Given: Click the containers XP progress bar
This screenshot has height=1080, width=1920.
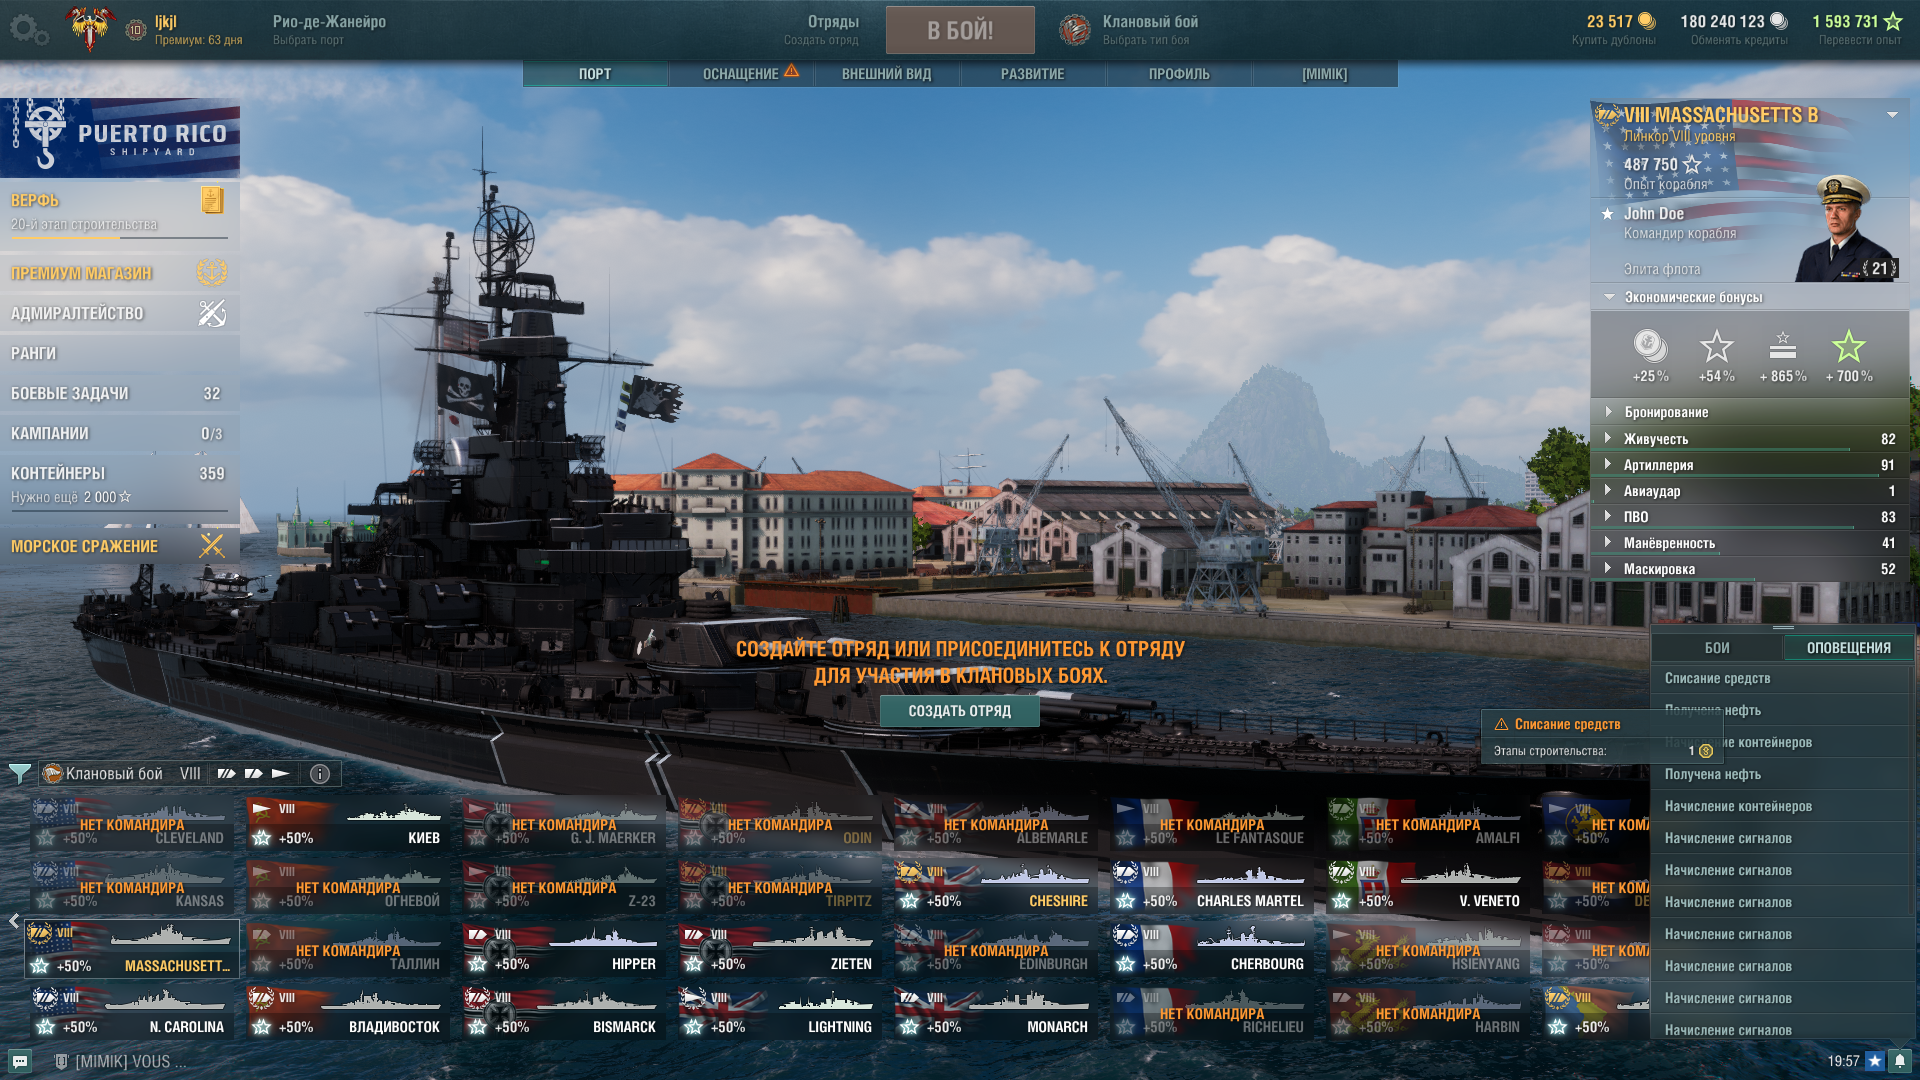Looking at the screenshot, I should (119, 510).
